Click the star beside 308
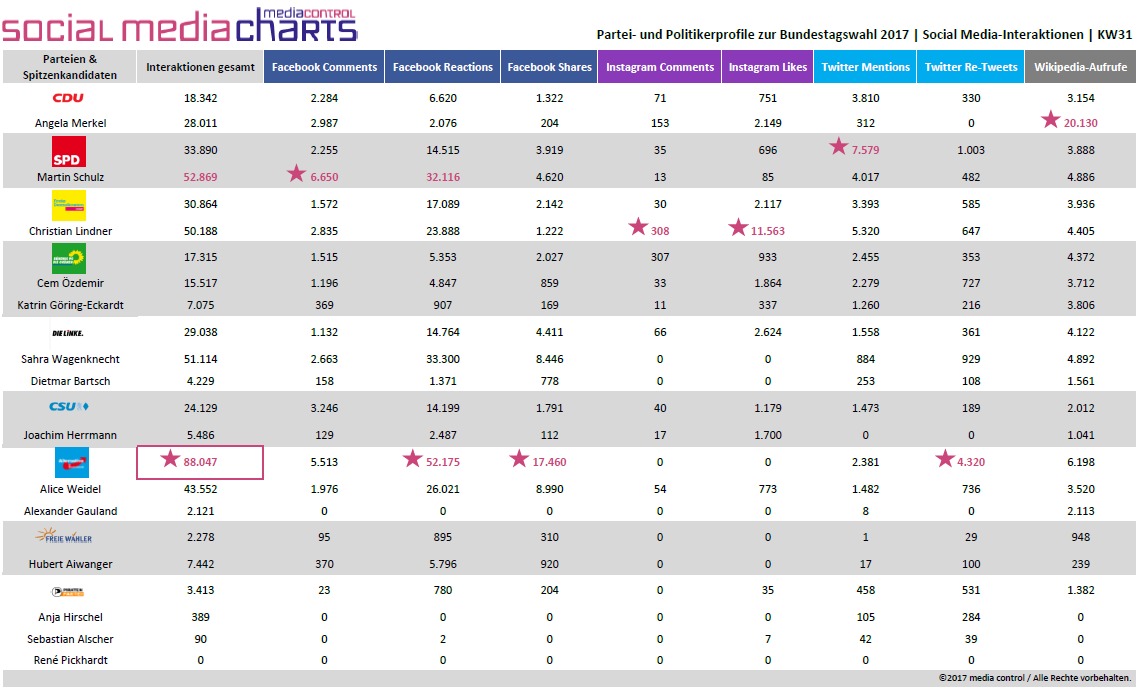This screenshot has width=1138, height=688. click(x=638, y=227)
